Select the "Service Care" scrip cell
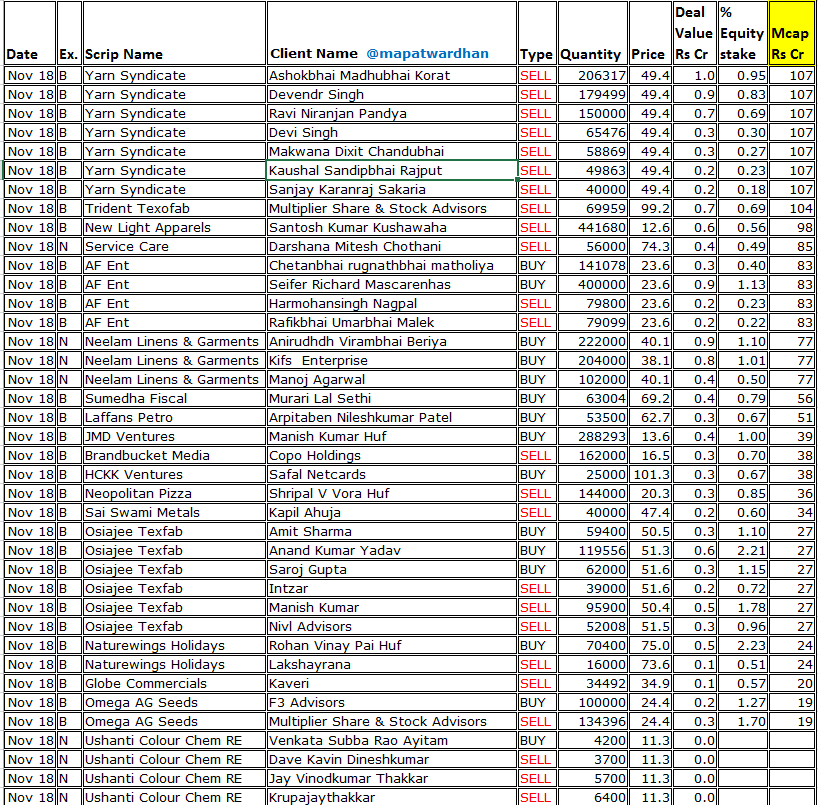818x805 pixels. point(174,246)
